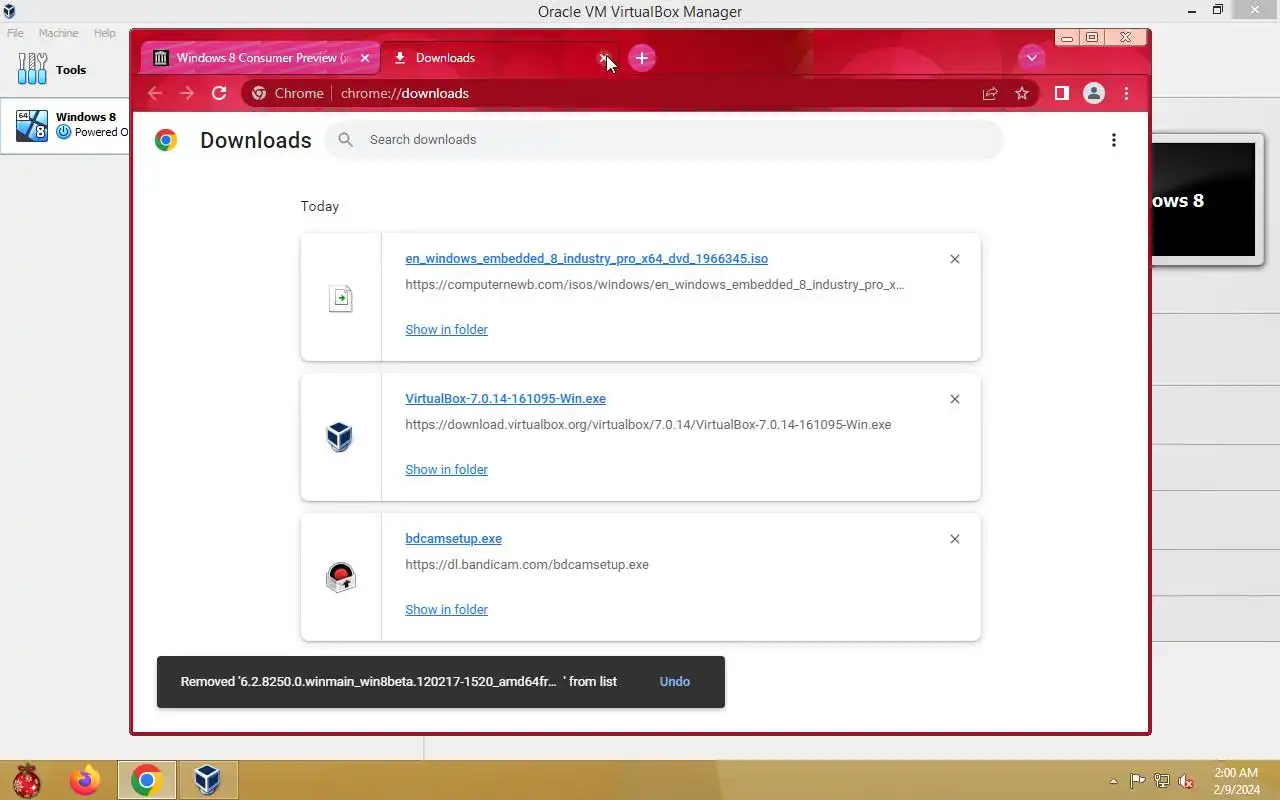
Task: Open the Help menu in VirtualBox Manager
Action: tap(105, 33)
